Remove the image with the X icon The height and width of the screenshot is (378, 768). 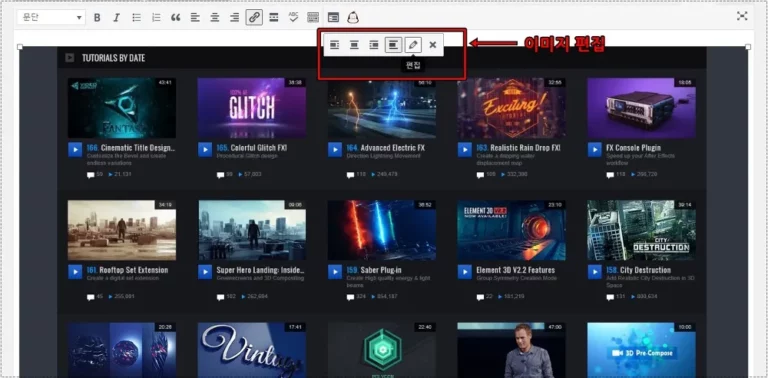(x=432, y=45)
